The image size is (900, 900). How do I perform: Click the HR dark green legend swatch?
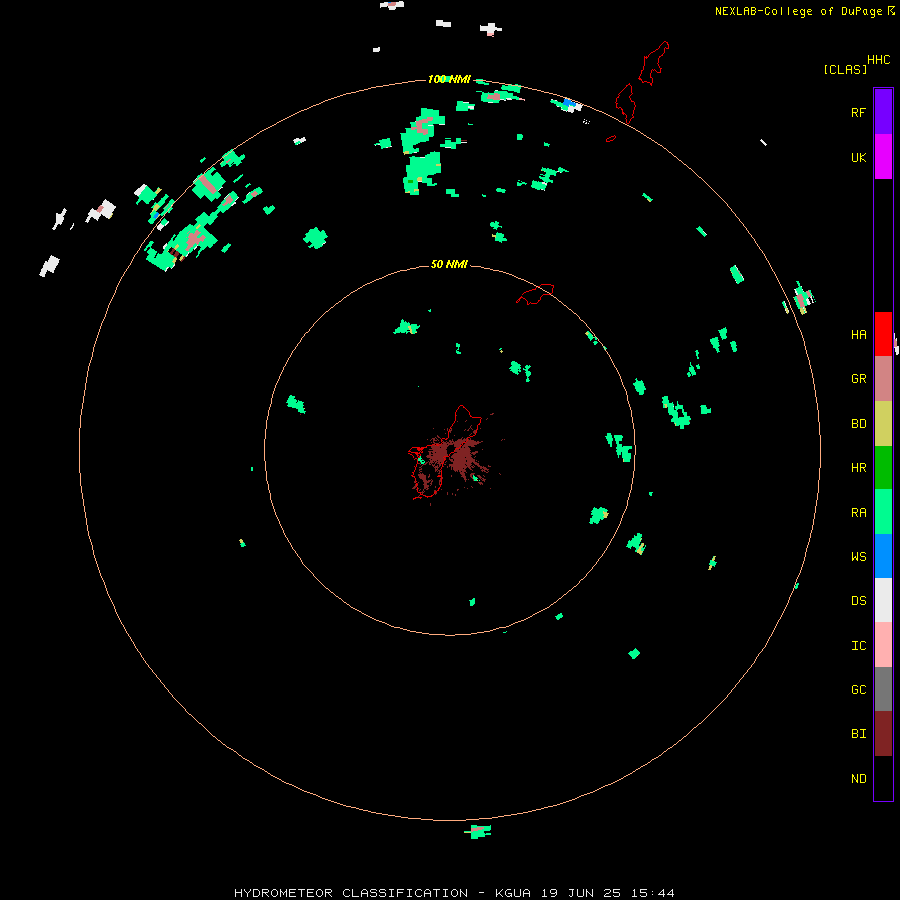click(x=883, y=467)
